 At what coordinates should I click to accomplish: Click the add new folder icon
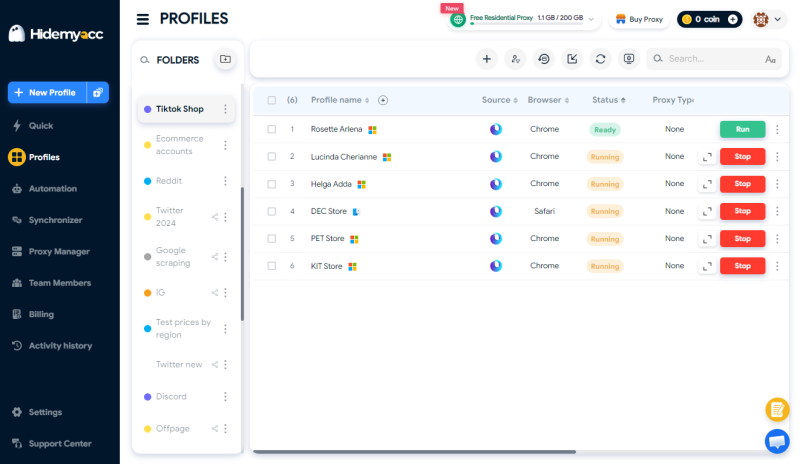pyautogui.click(x=225, y=59)
